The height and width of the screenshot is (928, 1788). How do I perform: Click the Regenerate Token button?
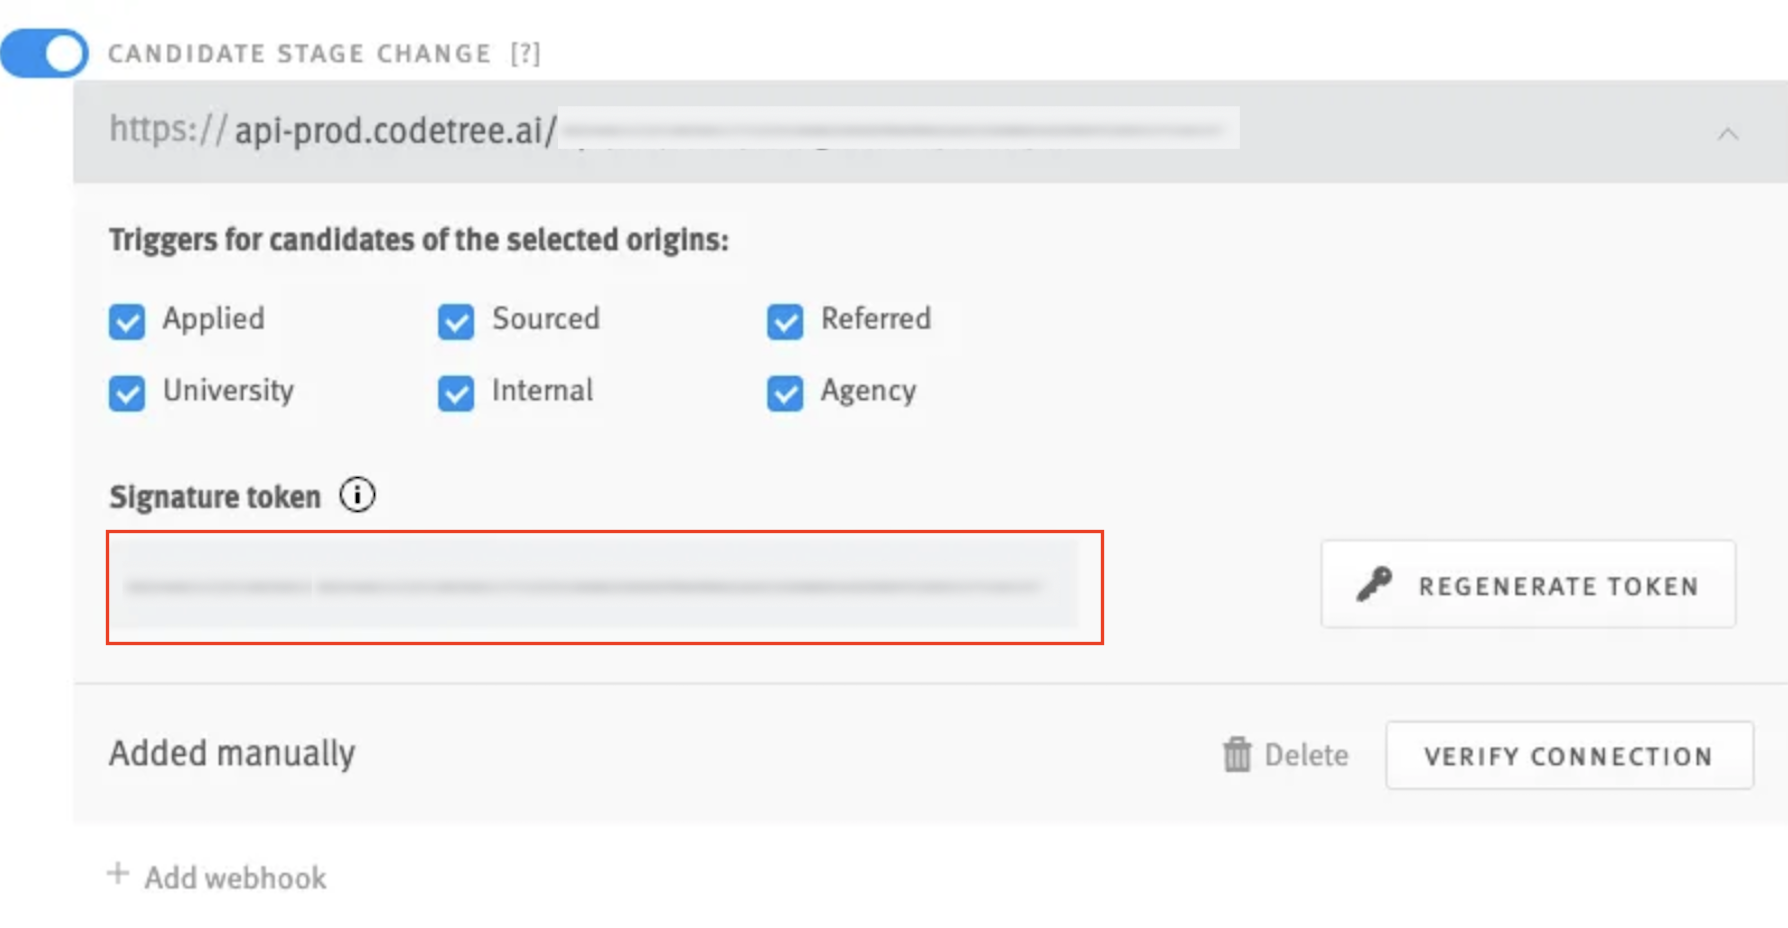click(1528, 584)
